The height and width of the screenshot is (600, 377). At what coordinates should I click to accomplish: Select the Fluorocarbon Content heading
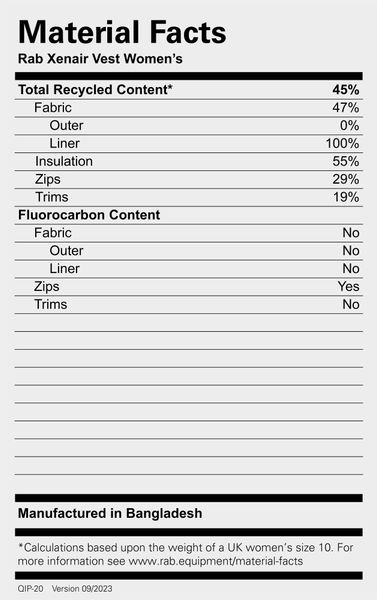tap(89, 215)
